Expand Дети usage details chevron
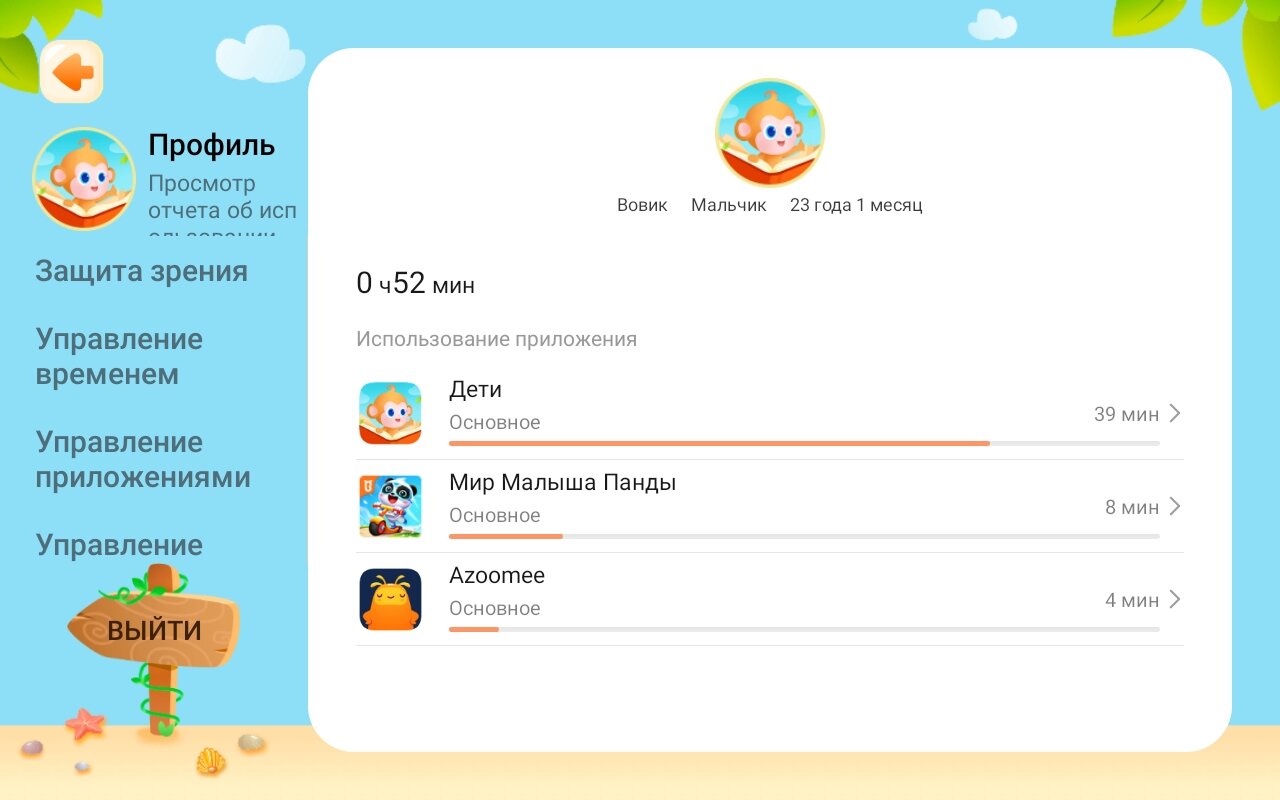The width and height of the screenshot is (1280, 800). 1175,413
